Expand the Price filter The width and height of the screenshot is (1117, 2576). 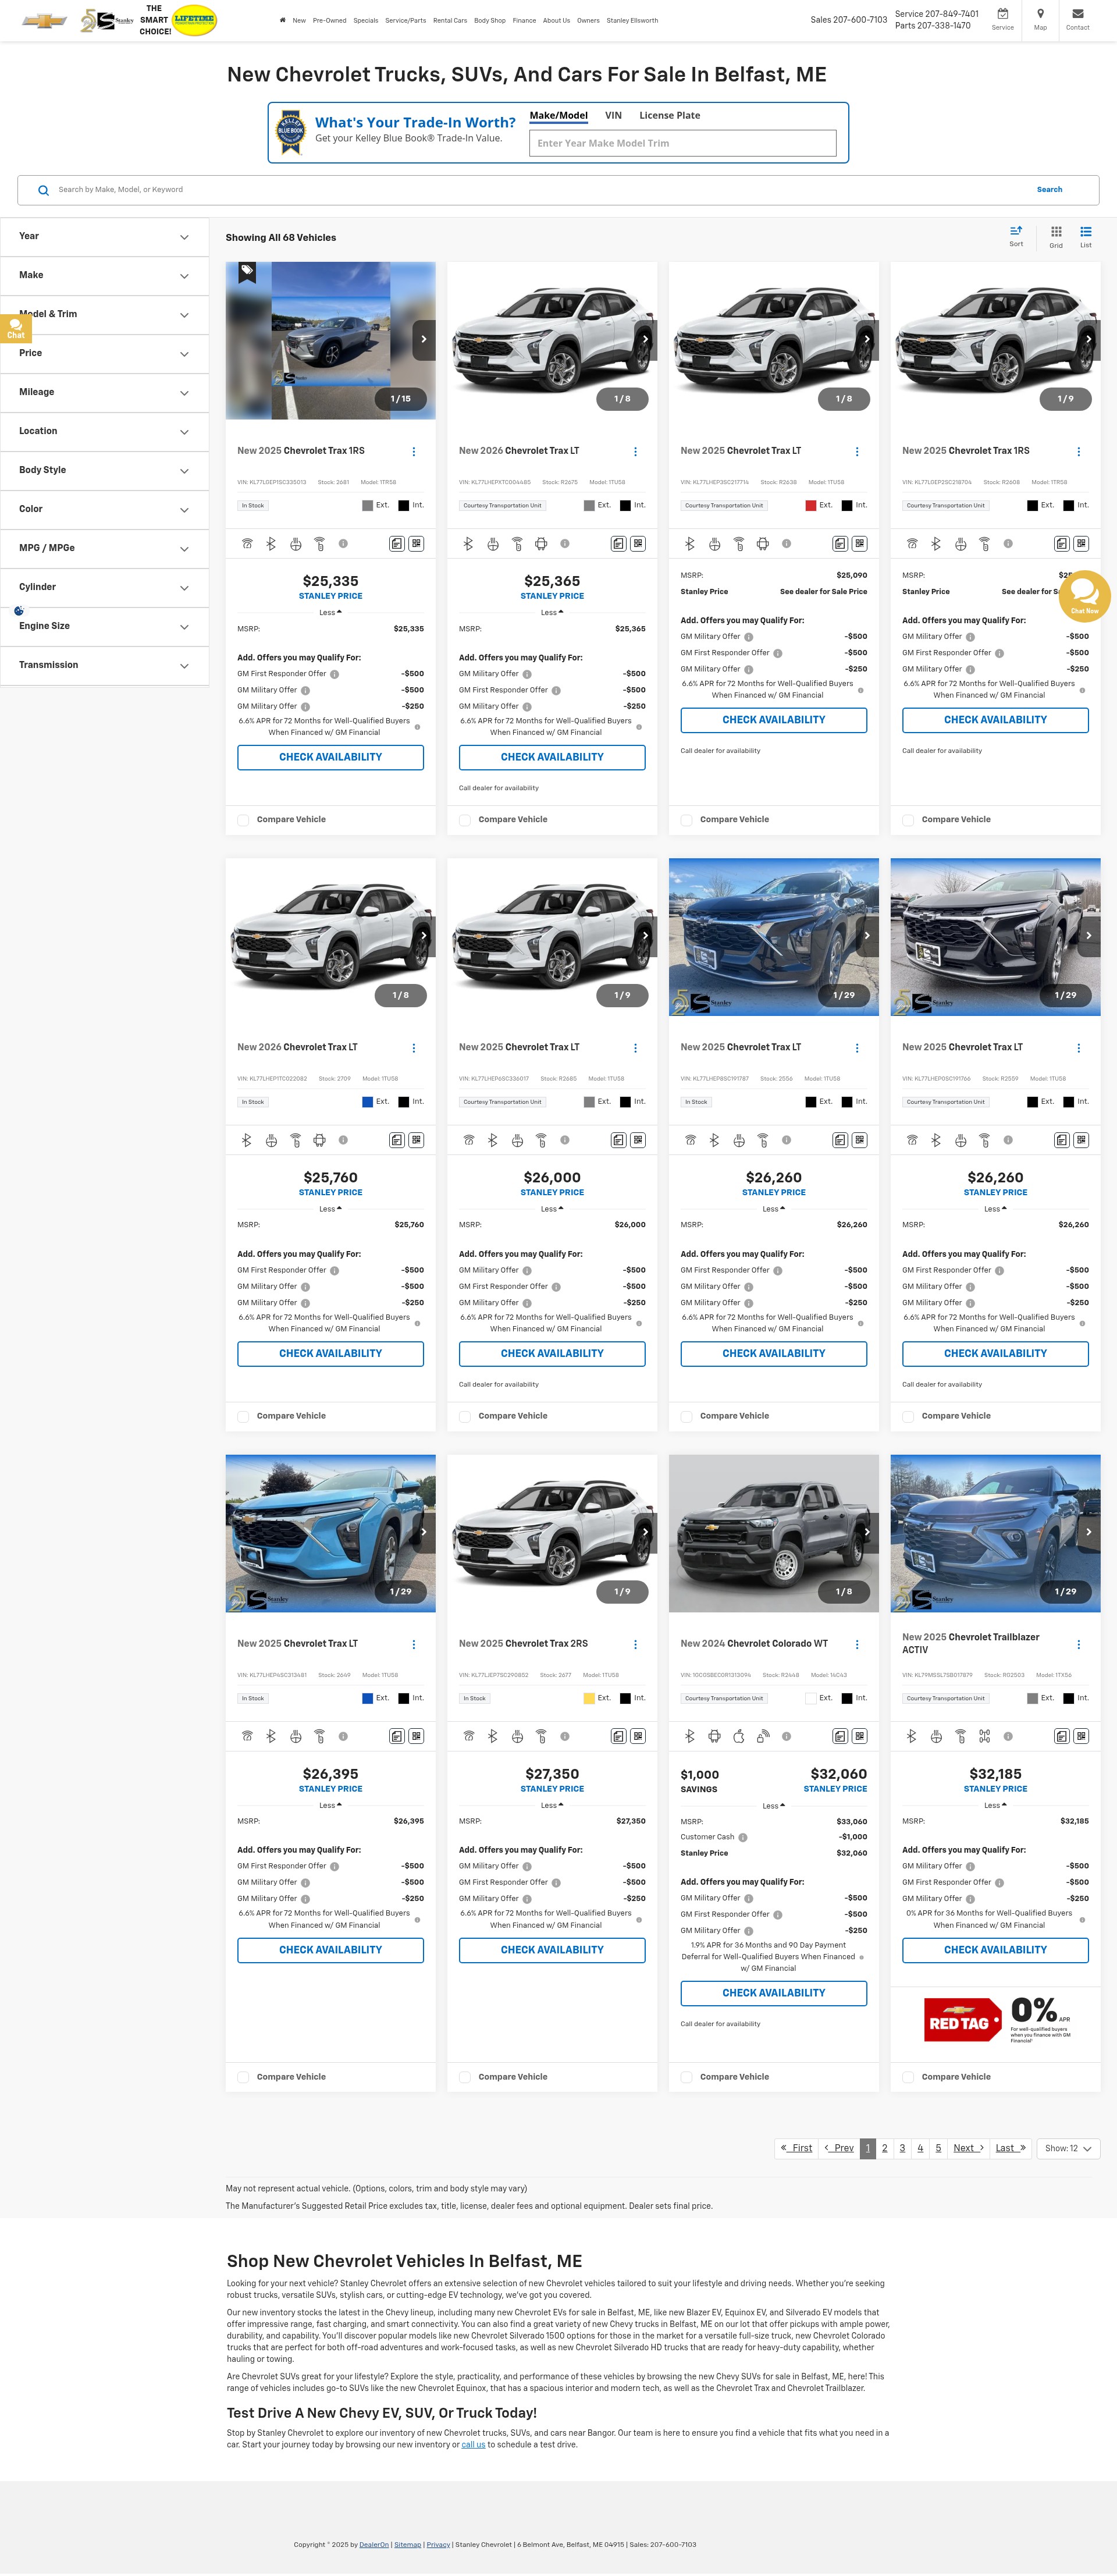tap(104, 354)
